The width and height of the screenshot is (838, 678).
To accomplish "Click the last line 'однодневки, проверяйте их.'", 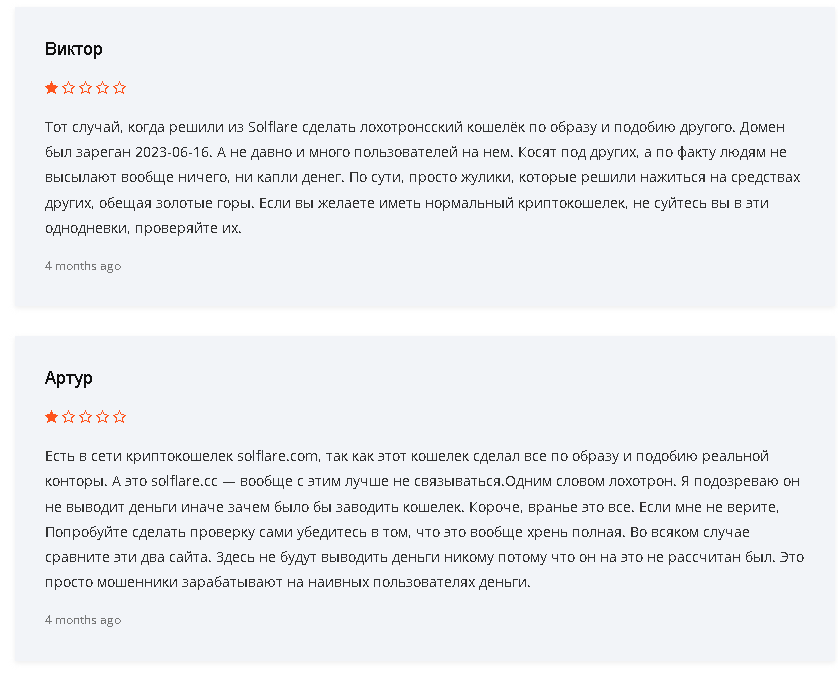I will [143, 228].
